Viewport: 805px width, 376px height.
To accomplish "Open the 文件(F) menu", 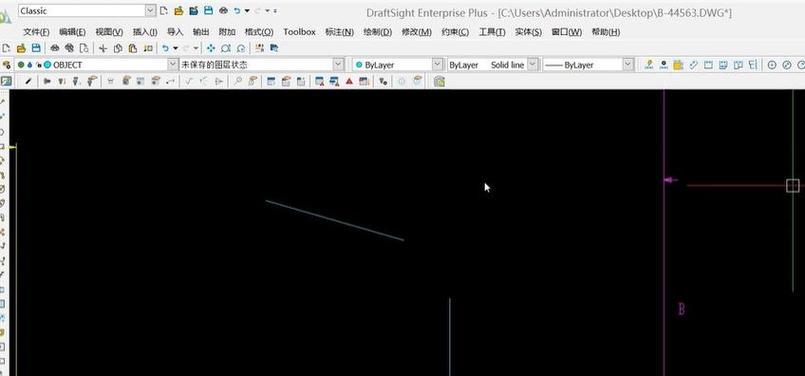I will click(36, 32).
